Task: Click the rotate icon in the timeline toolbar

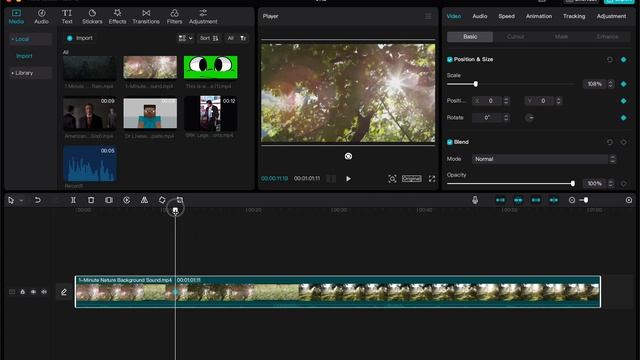Action: click(162, 200)
